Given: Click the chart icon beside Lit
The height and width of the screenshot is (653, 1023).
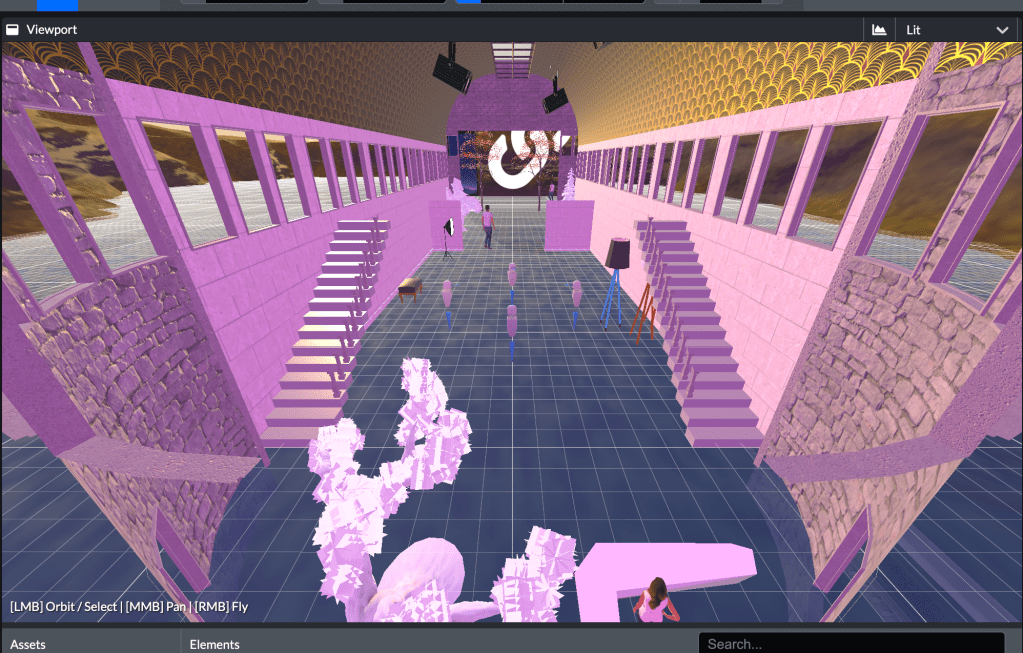Looking at the screenshot, I should click(879, 30).
